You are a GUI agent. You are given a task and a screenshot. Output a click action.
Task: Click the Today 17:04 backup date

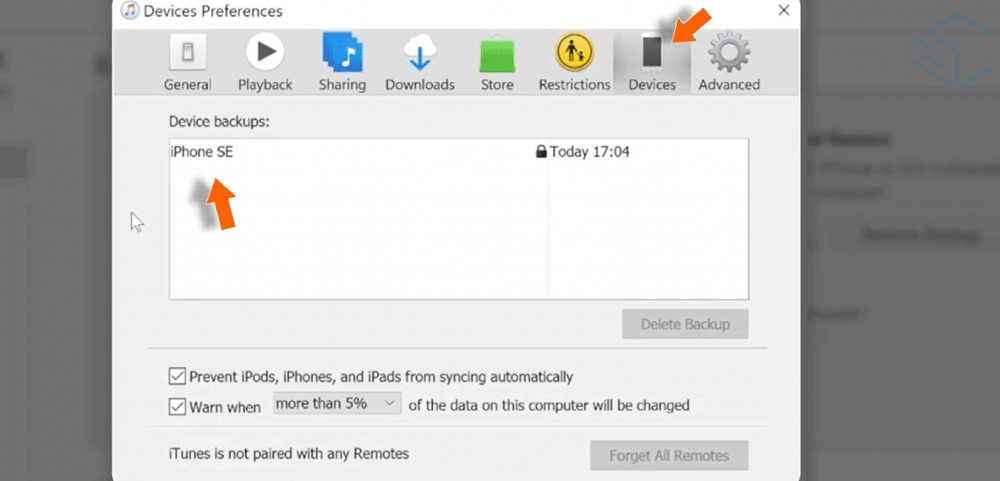(x=589, y=152)
